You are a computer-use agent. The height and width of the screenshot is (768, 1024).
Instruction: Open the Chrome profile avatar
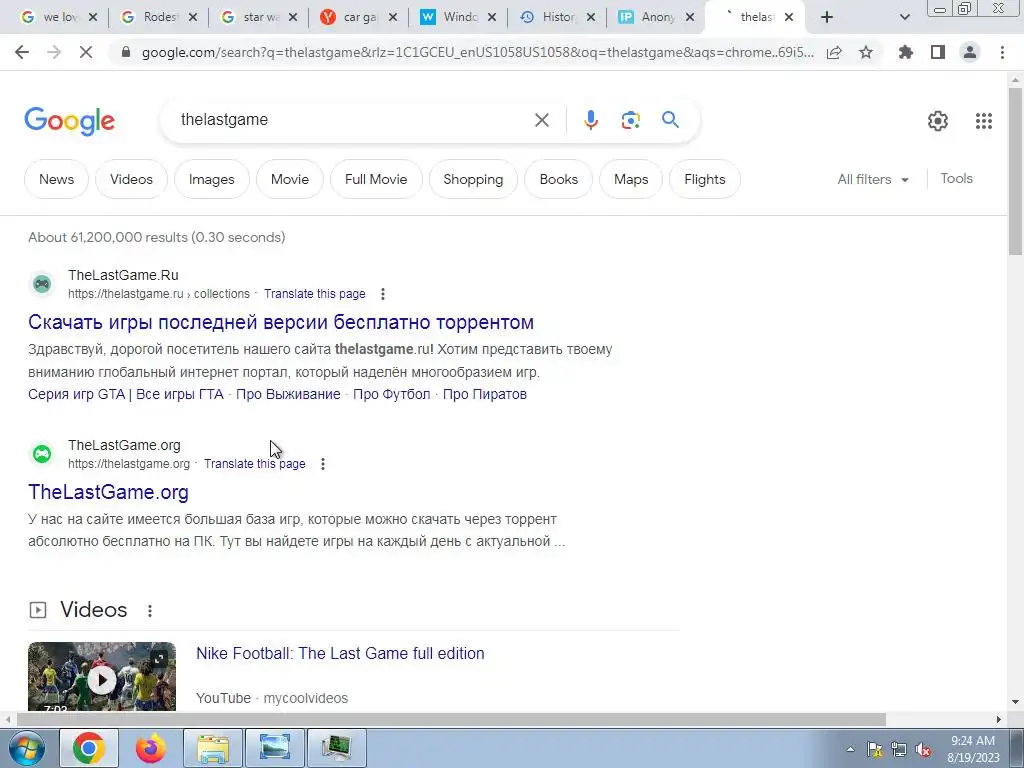click(970, 52)
